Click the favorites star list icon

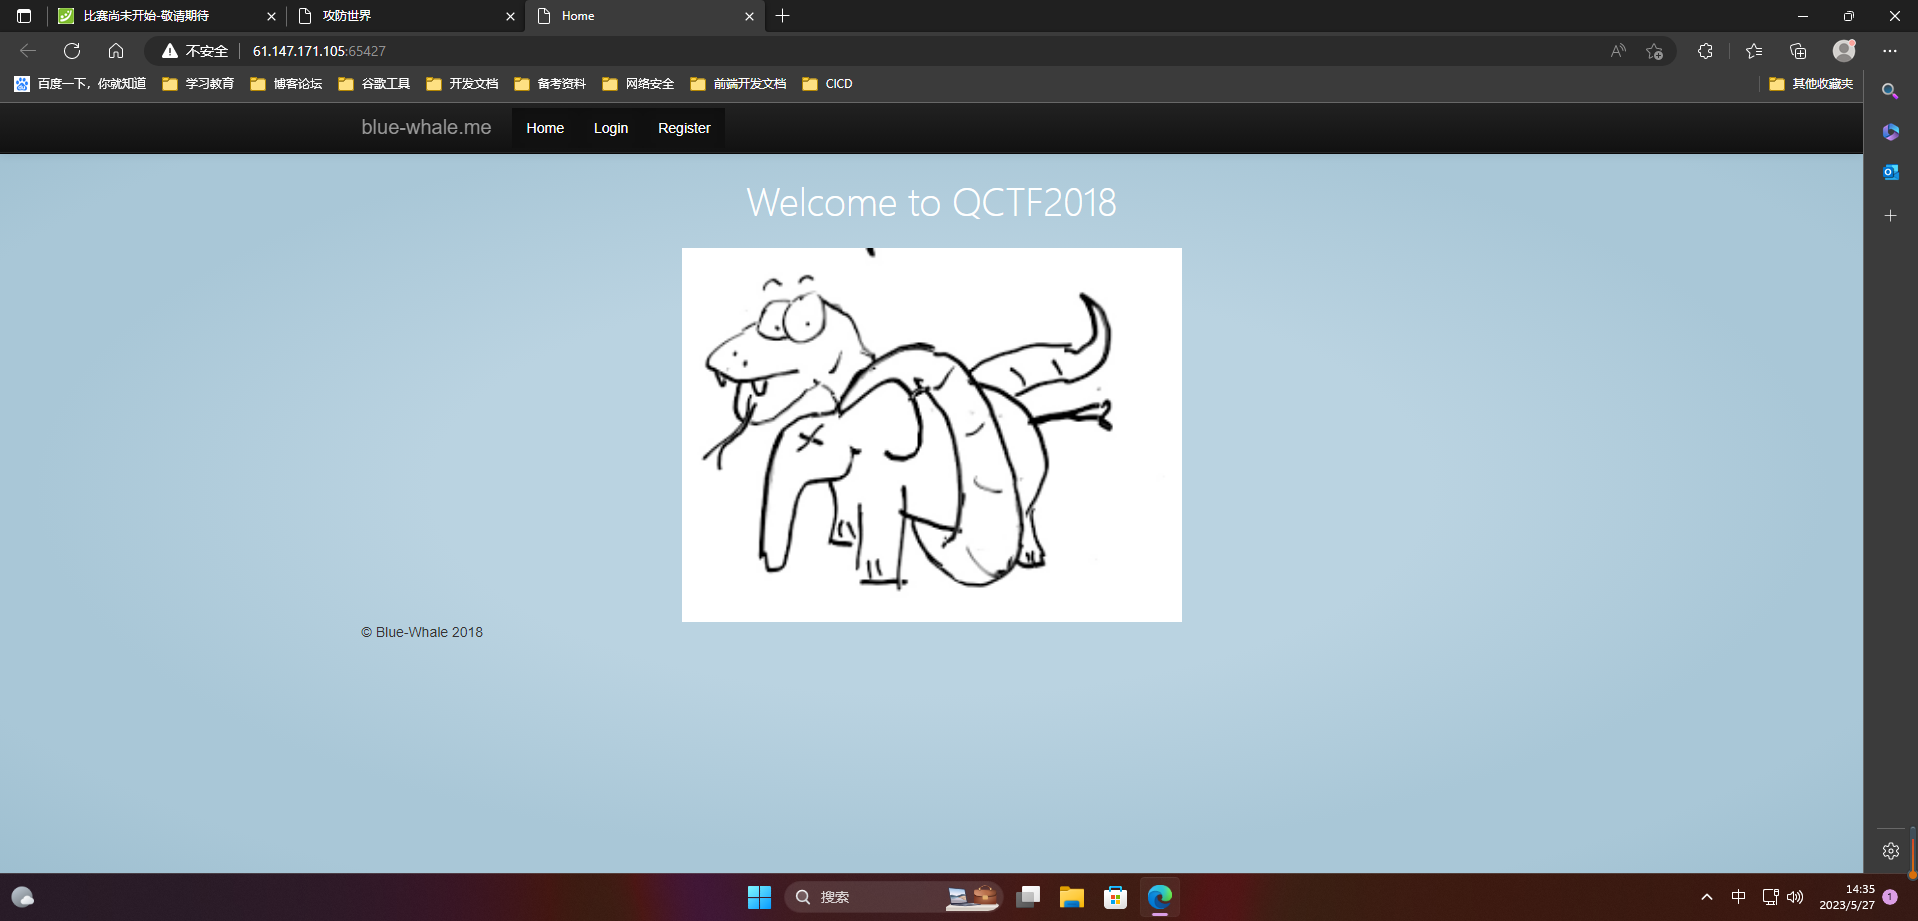(1754, 51)
